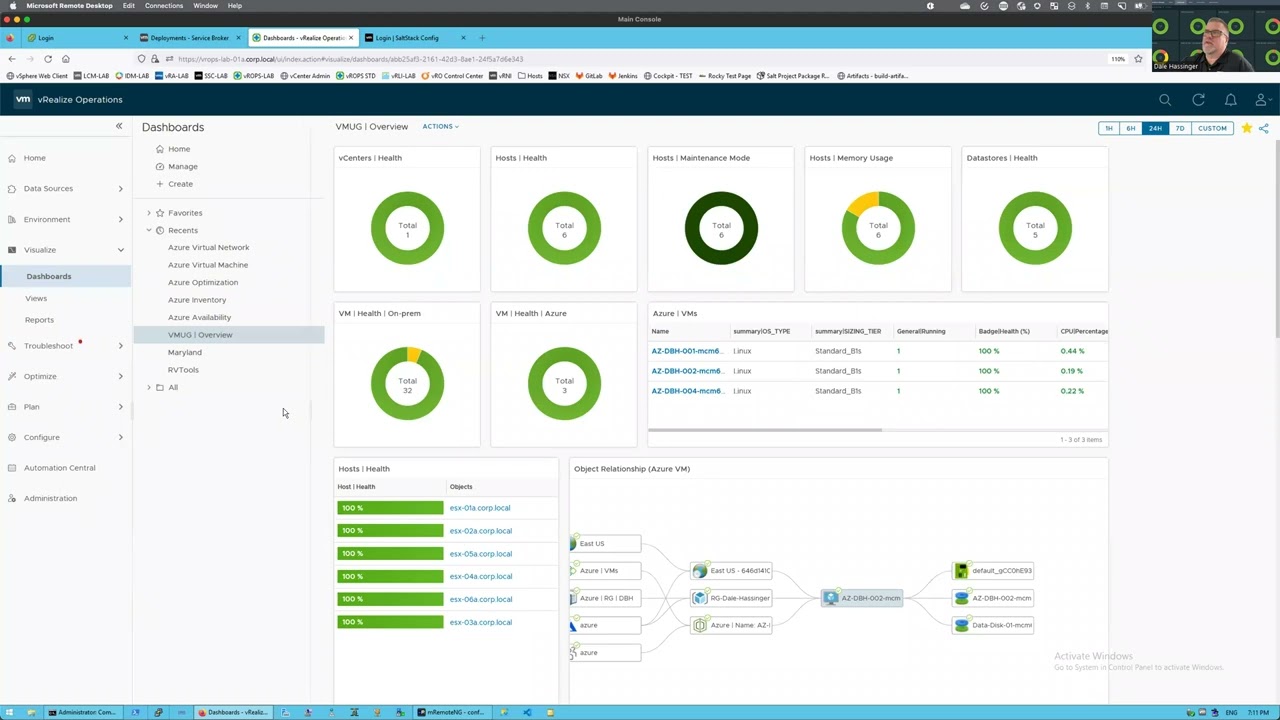Expand the Favorites dashboards folder
Viewport: 1280px width, 720px height.
pos(149,213)
